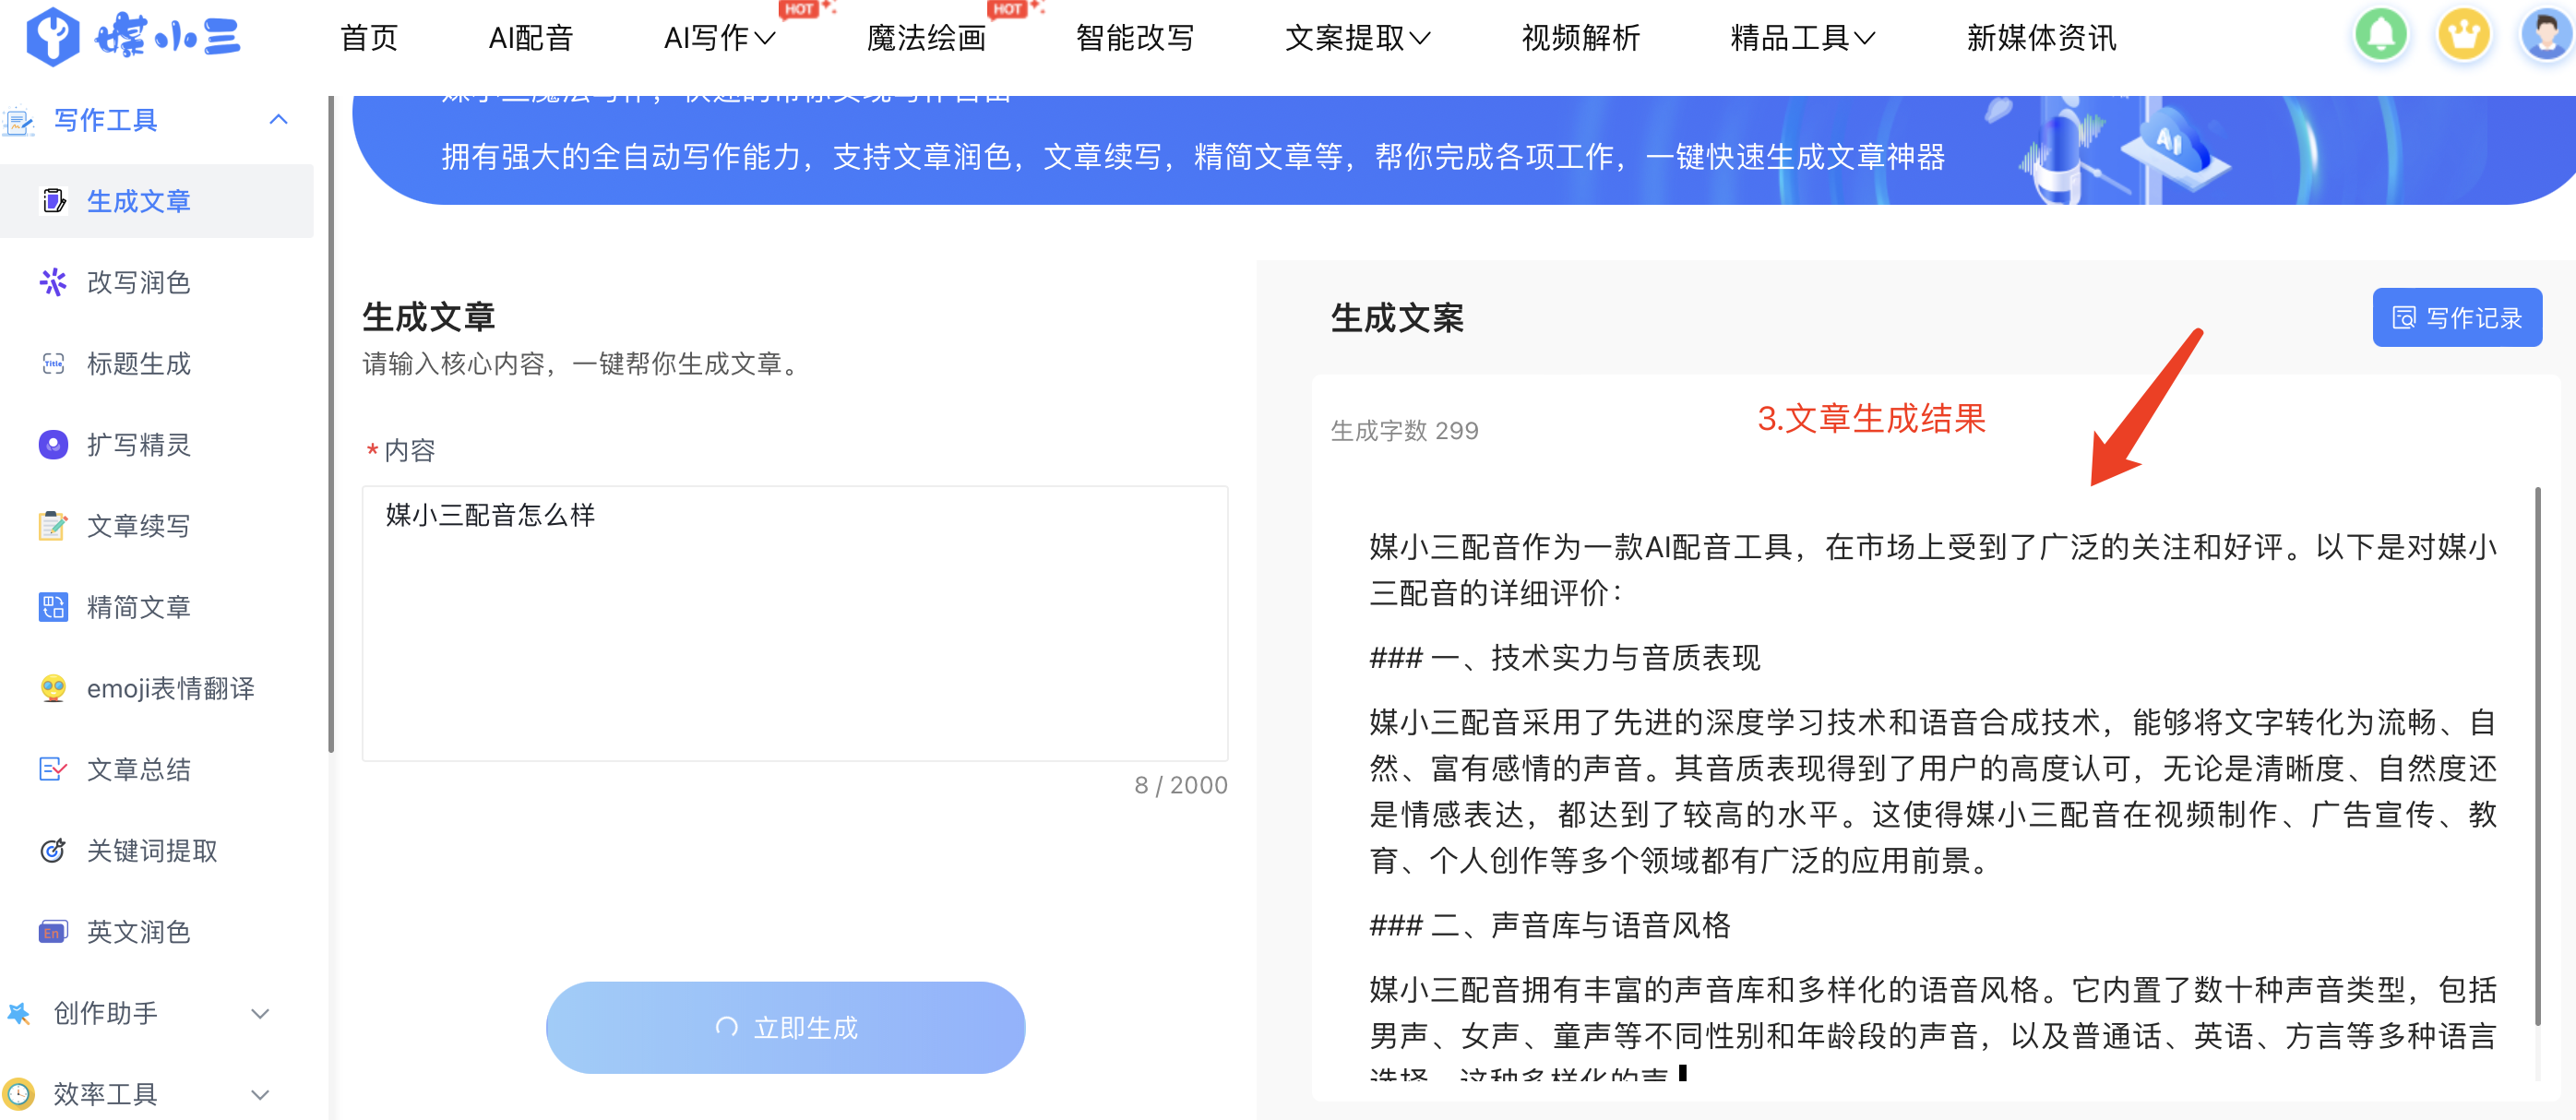Screen dimensions: 2576x1120
Task: Click the 写作工具 section icon
Action: 19,121
